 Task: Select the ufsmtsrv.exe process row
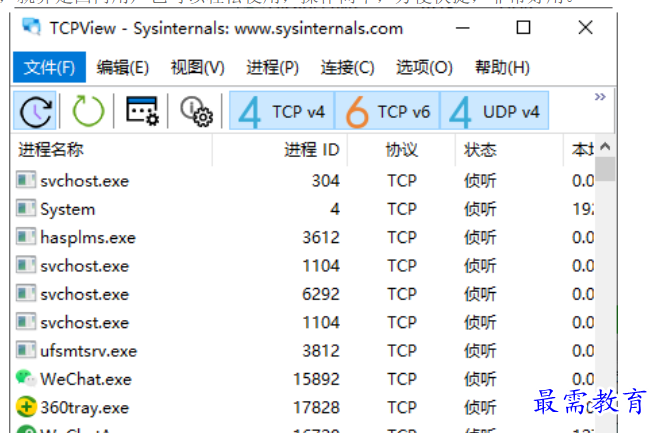coord(303,351)
